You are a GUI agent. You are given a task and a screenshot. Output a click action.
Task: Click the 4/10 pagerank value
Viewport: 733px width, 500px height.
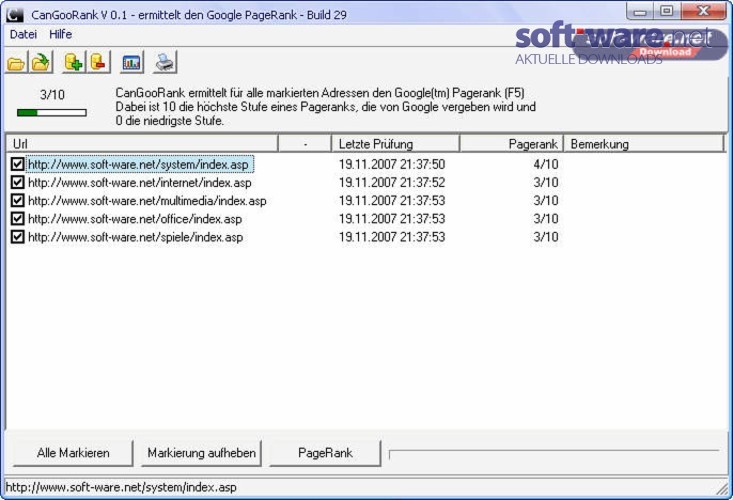click(546, 164)
